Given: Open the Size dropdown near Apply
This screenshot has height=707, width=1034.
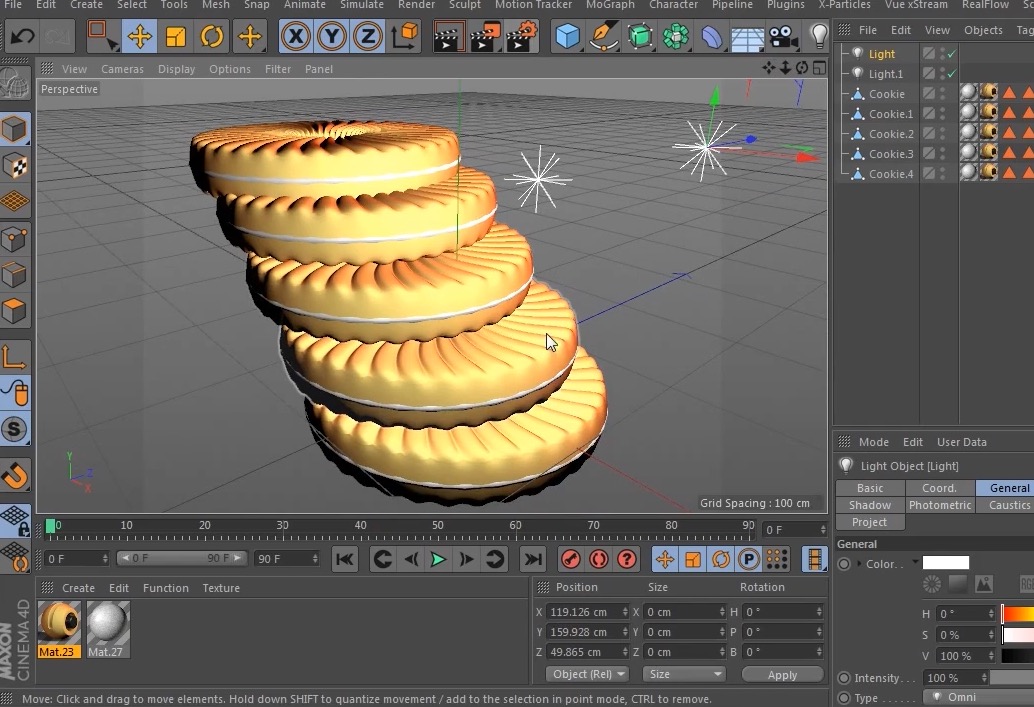Looking at the screenshot, I should (684, 674).
